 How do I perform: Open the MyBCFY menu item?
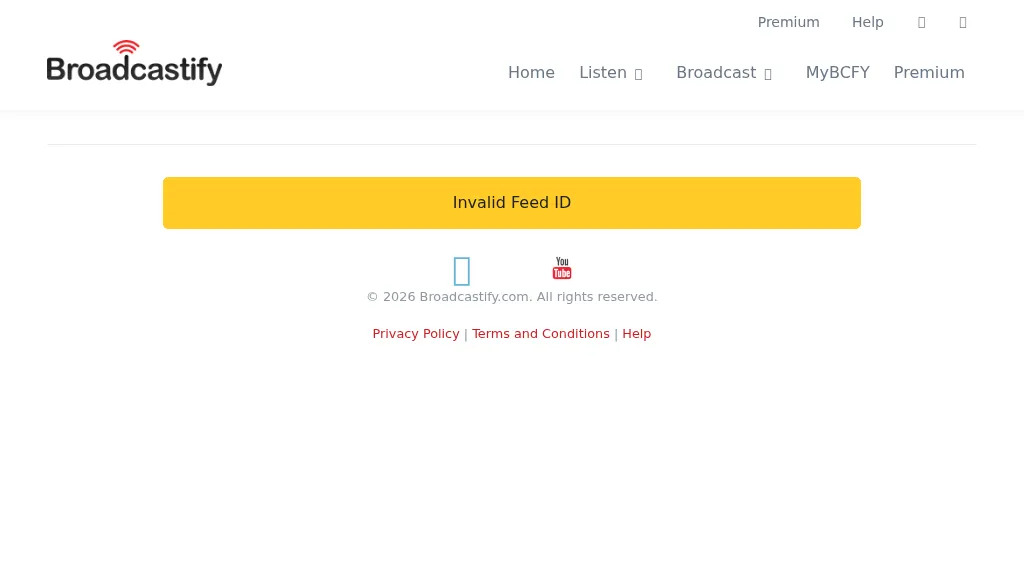point(837,72)
